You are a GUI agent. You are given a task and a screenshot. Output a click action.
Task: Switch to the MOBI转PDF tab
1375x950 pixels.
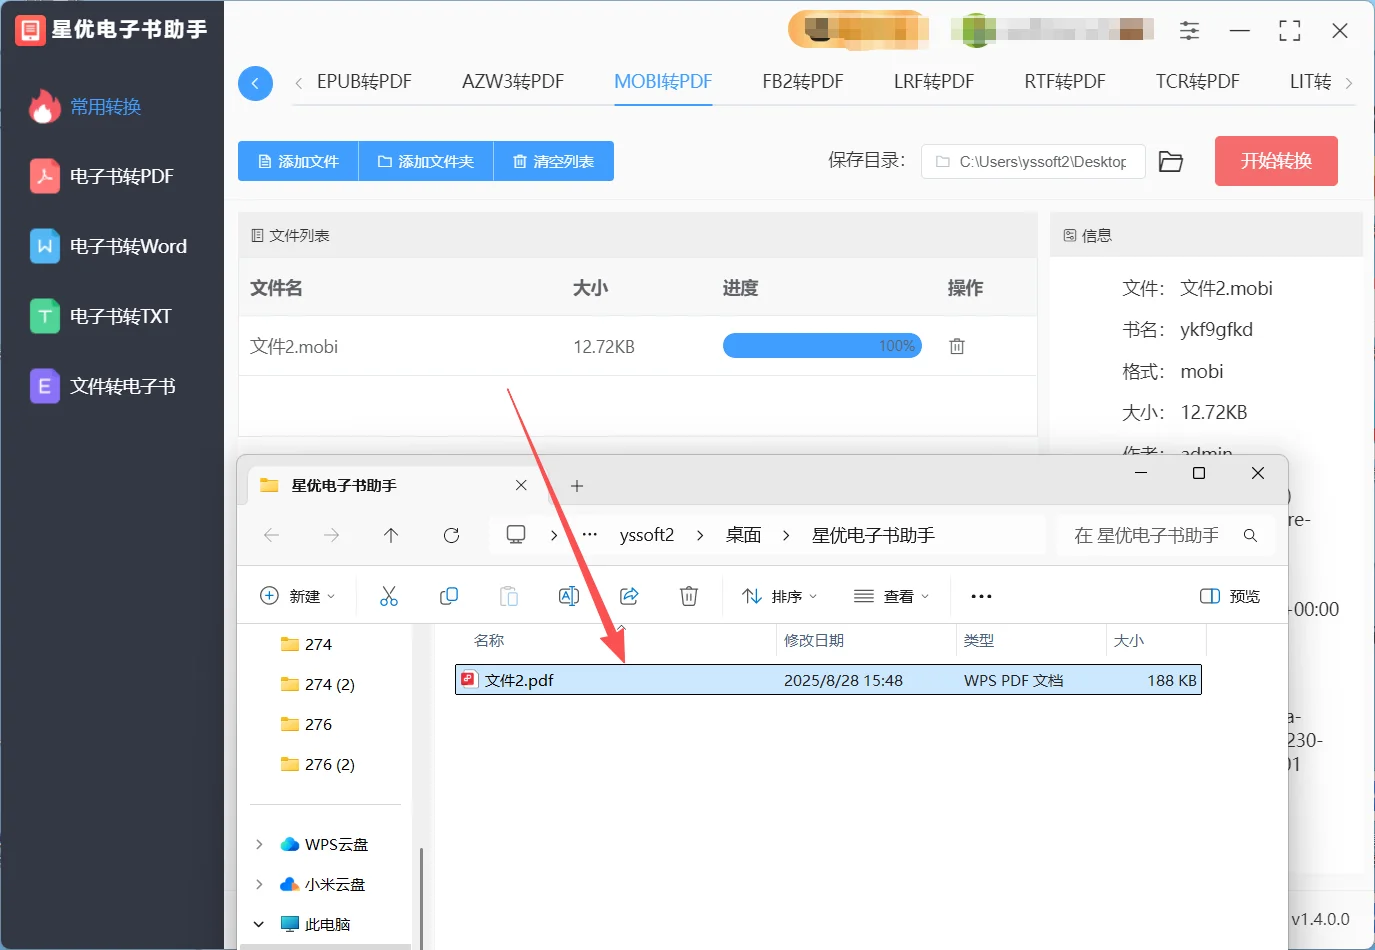[x=663, y=82]
